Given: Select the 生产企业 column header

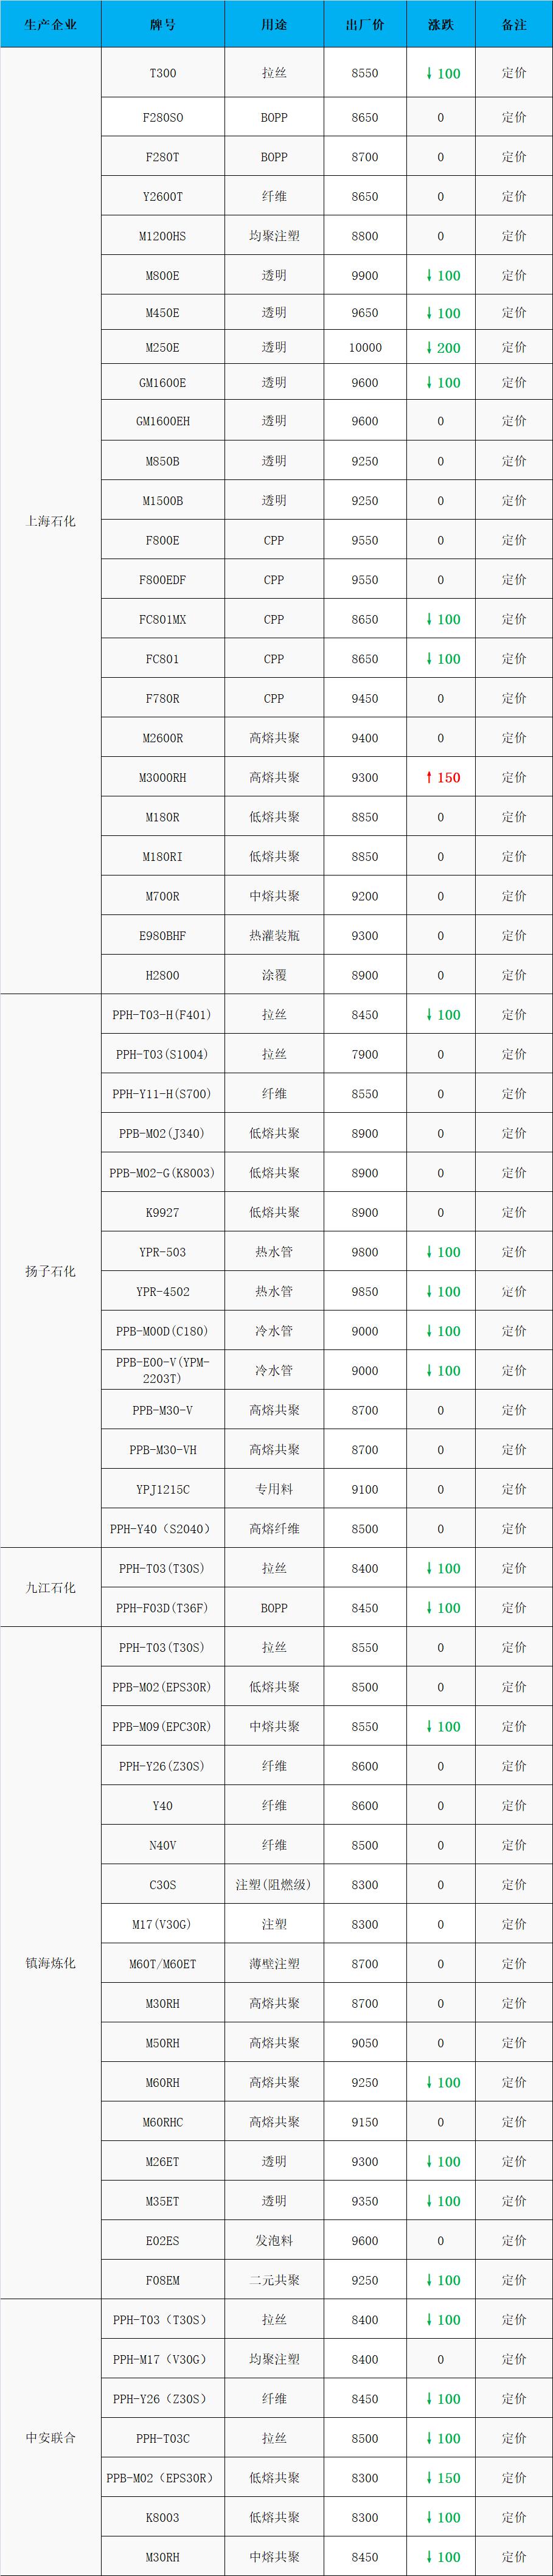Looking at the screenshot, I should pyautogui.click(x=50, y=24).
